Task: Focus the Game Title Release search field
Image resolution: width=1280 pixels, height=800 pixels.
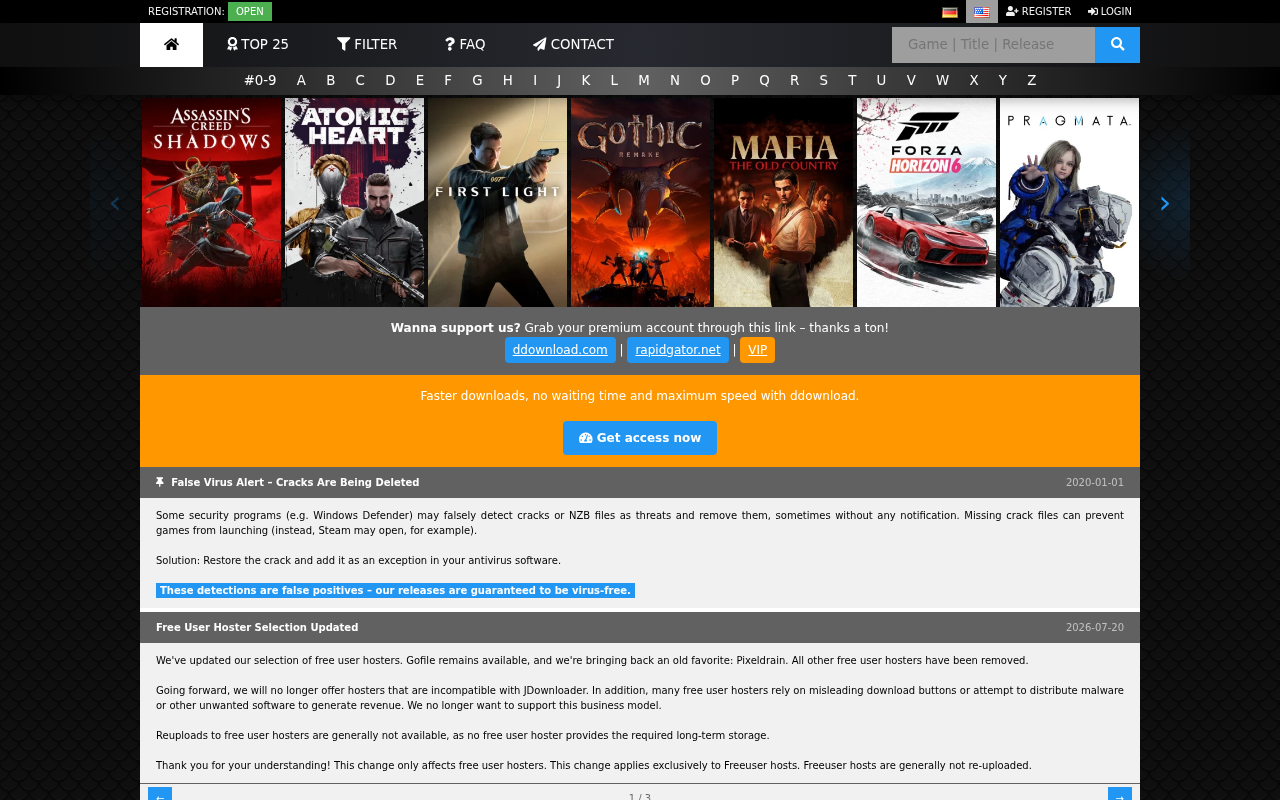Action: click(993, 45)
